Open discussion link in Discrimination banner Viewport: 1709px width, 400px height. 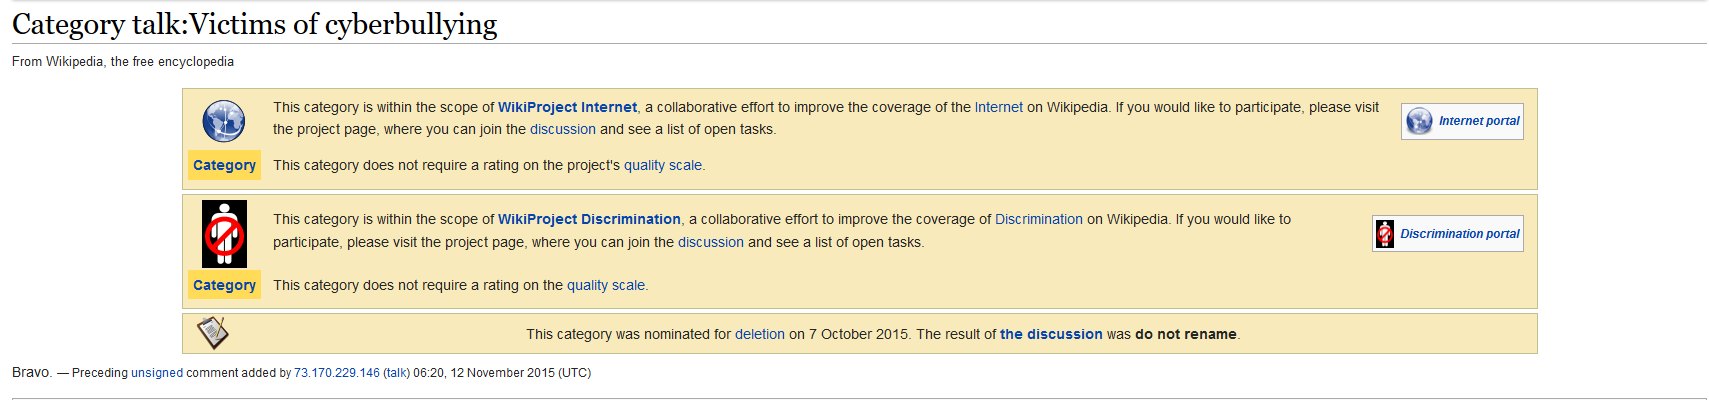coord(711,242)
